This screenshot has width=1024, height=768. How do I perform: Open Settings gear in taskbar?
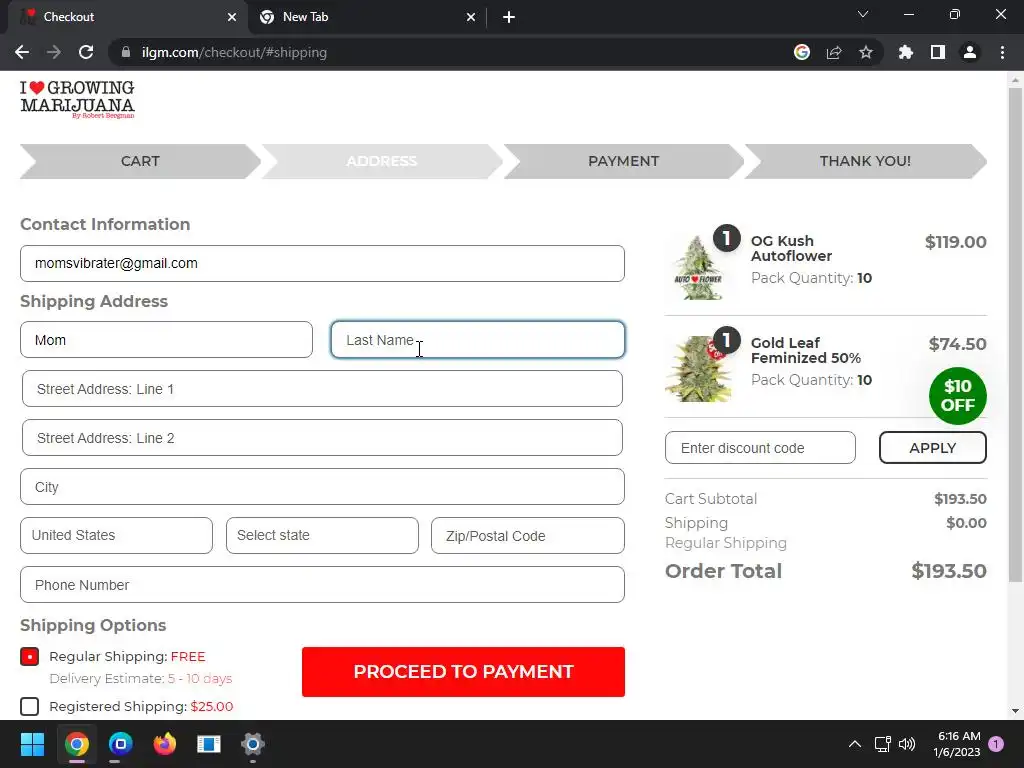tap(253, 744)
